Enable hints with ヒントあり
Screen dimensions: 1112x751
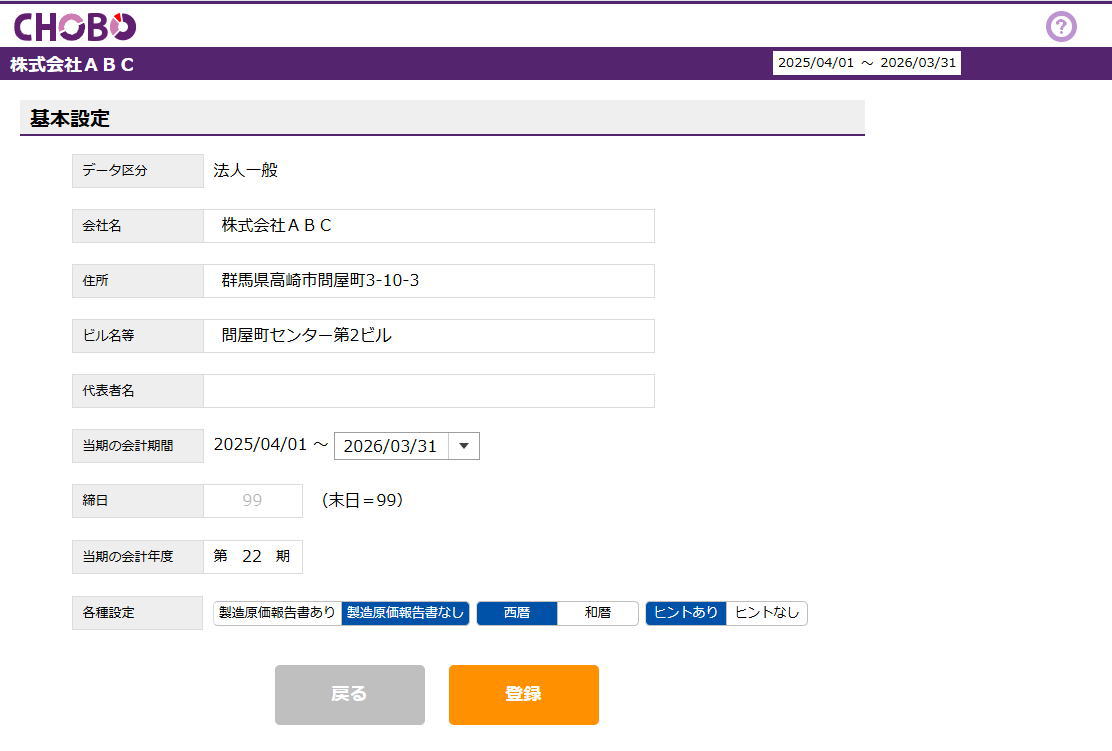pos(686,613)
